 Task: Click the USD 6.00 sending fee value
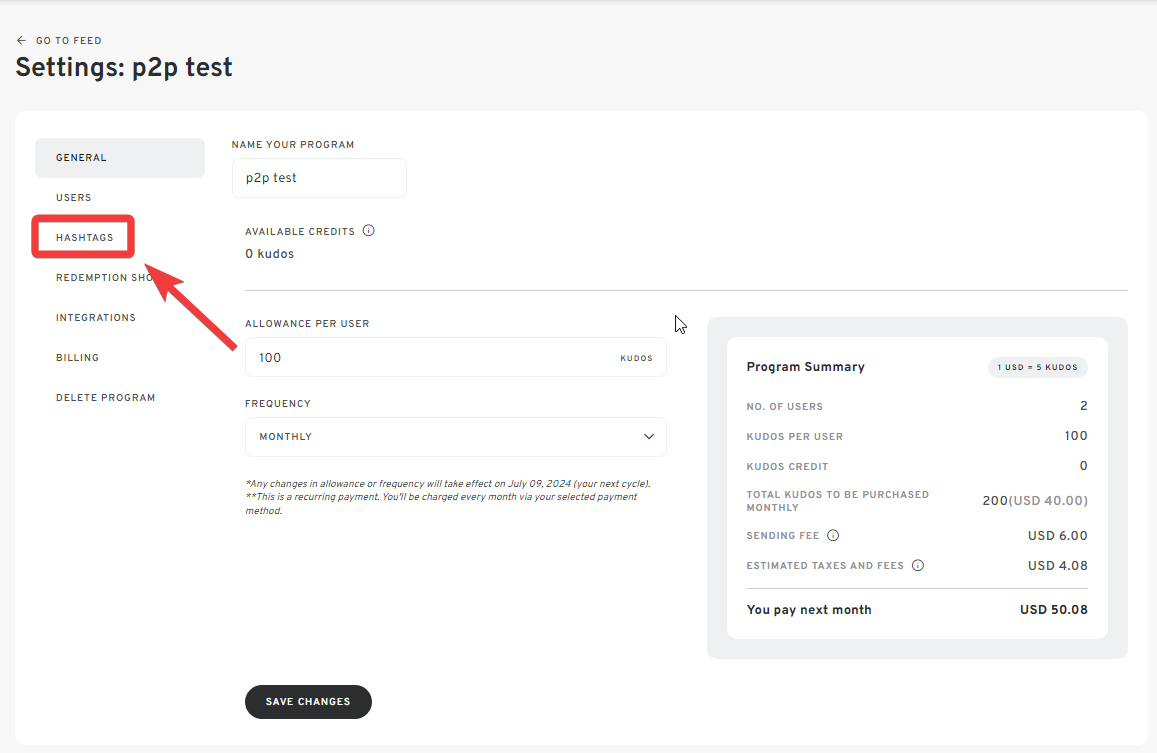(x=1057, y=535)
